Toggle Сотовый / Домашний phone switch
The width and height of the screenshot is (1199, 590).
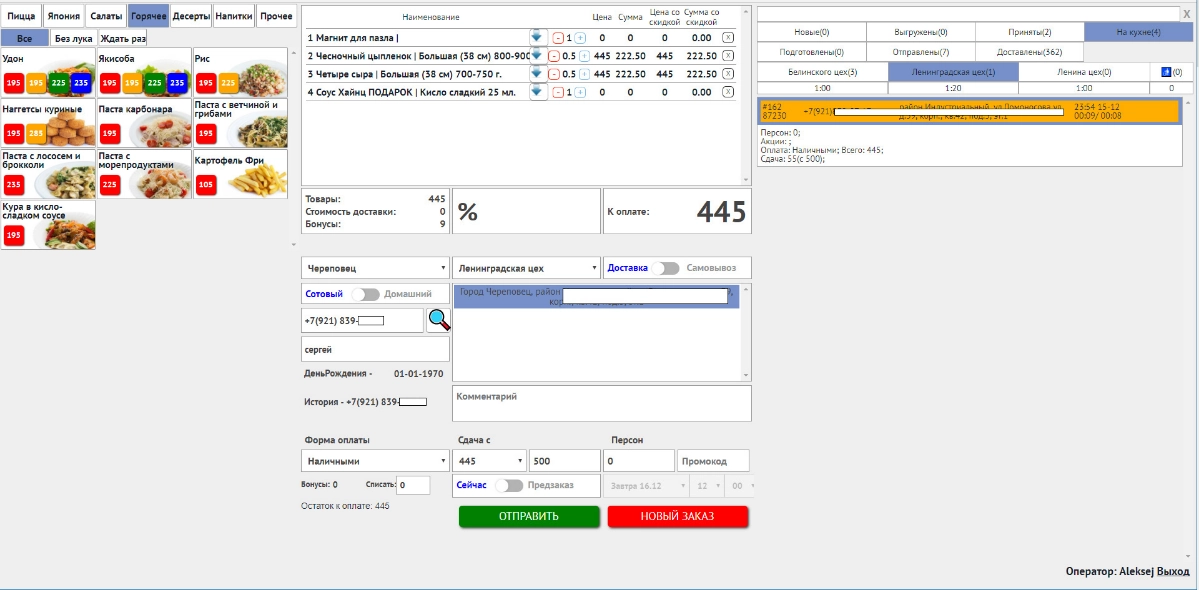tap(366, 294)
